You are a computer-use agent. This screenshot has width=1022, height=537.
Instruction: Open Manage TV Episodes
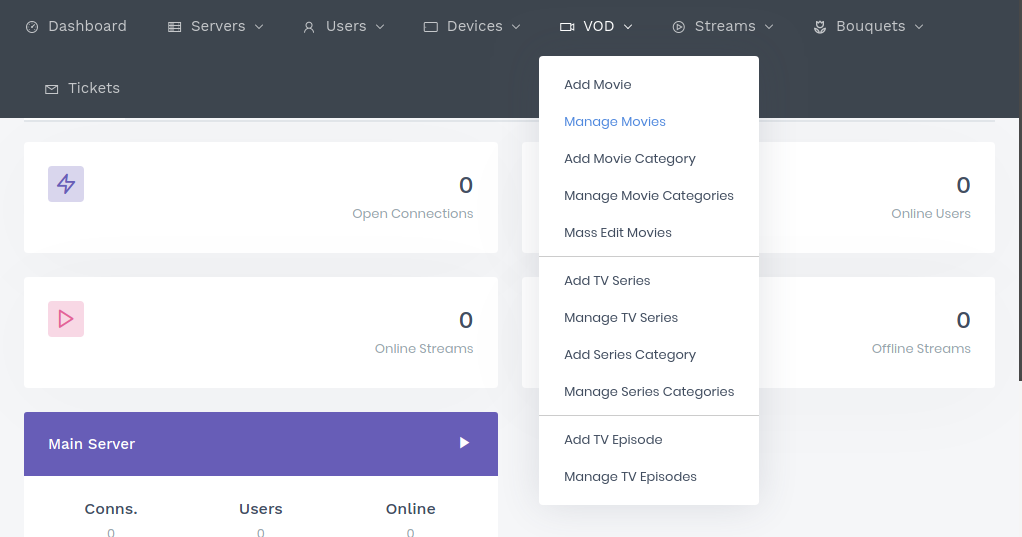coord(630,477)
